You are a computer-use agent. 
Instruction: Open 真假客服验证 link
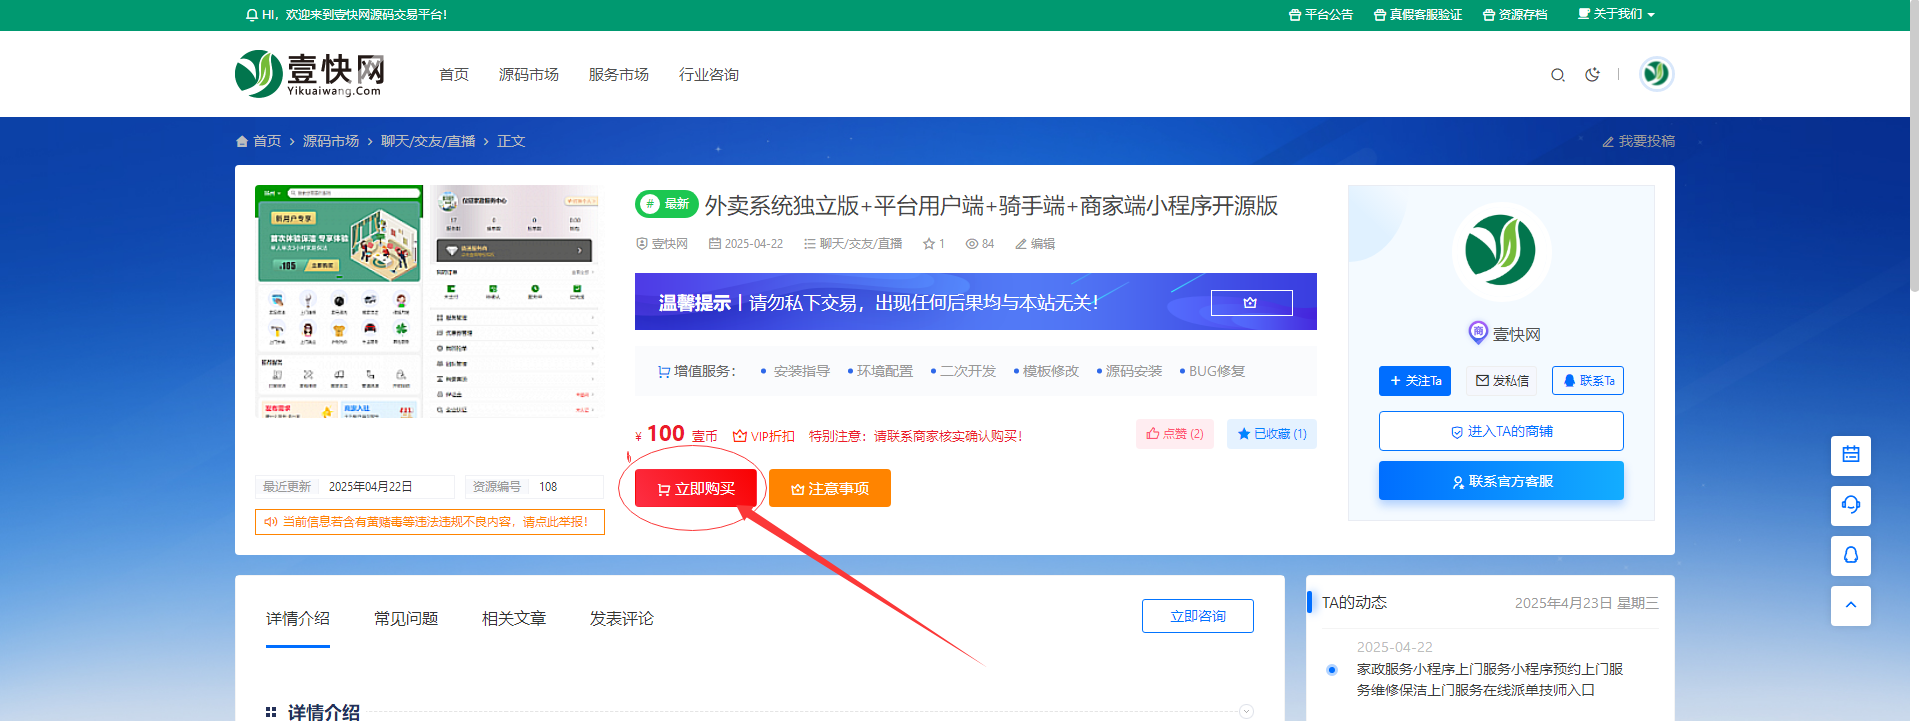click(1418, 15)
